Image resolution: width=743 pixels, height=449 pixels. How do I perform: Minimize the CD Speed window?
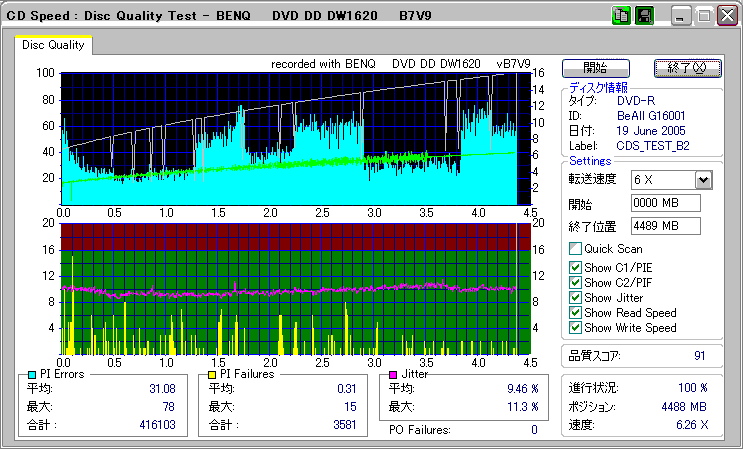[x=681, y=16]
